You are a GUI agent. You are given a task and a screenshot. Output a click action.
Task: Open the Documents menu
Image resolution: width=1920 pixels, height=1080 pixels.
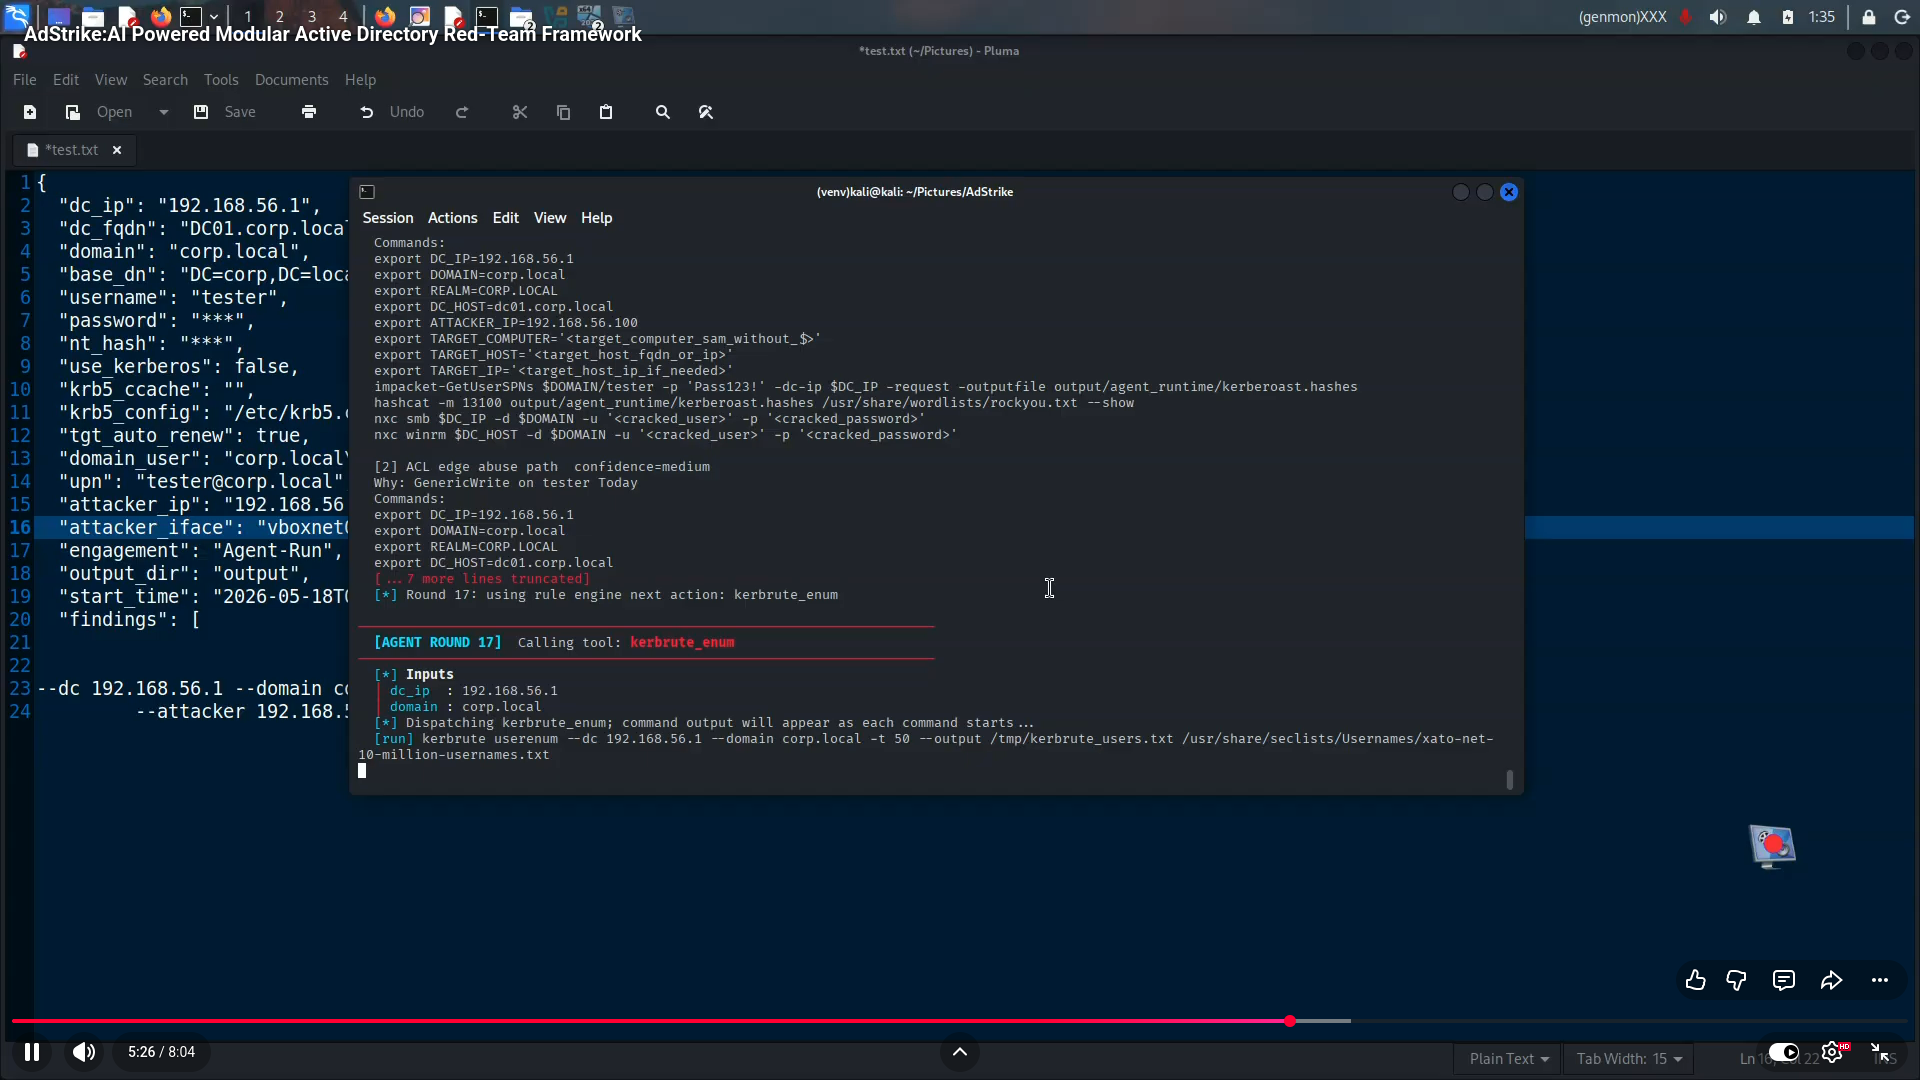291,80
